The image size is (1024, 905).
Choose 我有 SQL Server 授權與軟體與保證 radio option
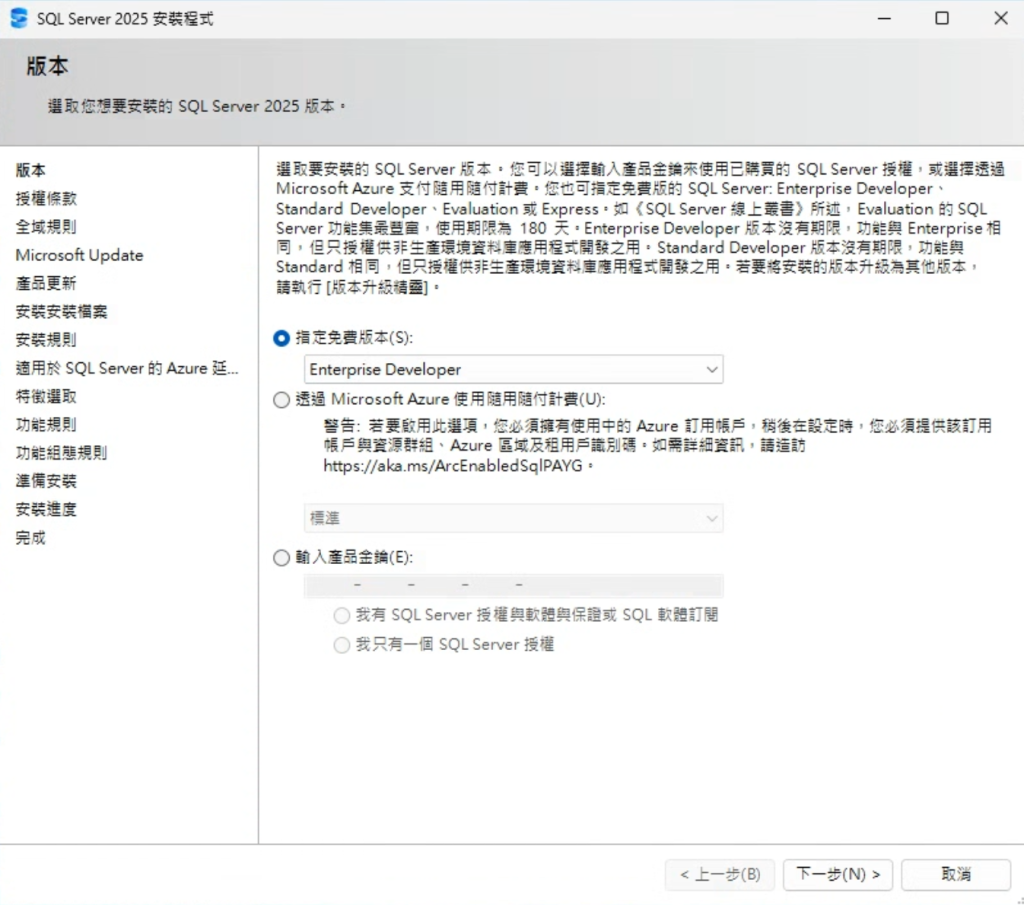(x=342, y=615)
